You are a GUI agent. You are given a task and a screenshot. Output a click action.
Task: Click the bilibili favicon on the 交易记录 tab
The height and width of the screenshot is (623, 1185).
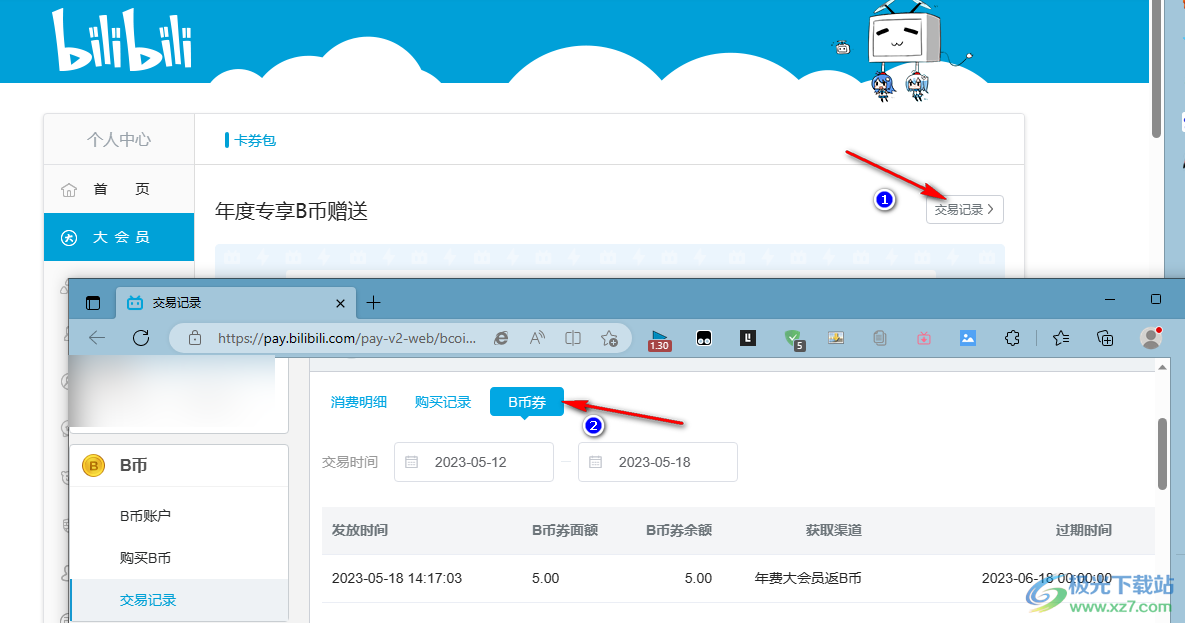(x=135, y=303)
